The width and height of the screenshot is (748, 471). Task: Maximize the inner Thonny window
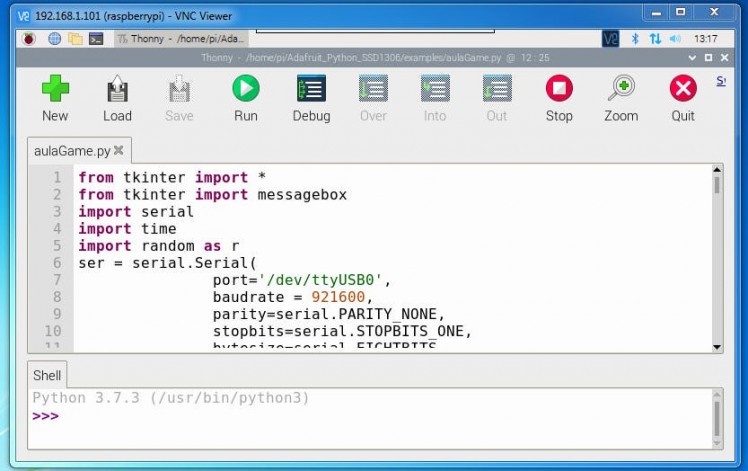pyautogui.click(x=708, y=58)
